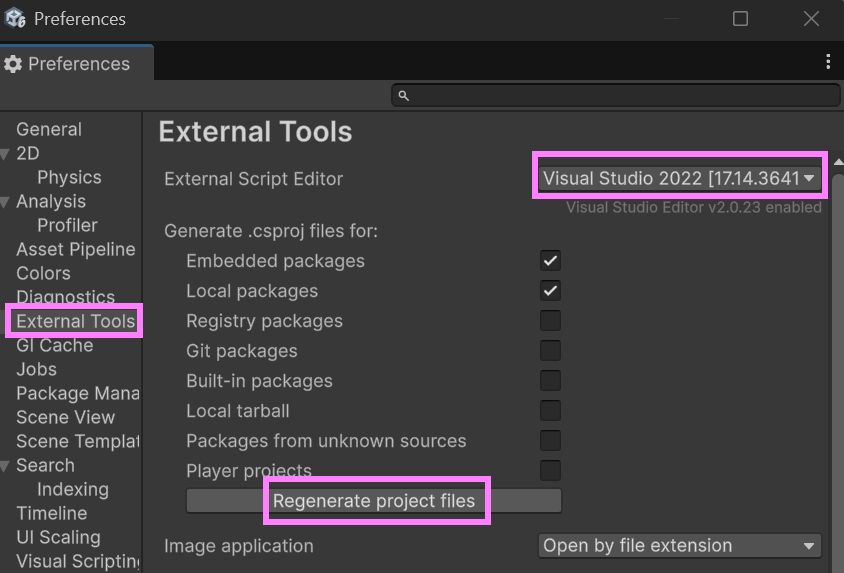844x573 pixels.
Task: Focus the preferences search field
Action: click(616, 96)
